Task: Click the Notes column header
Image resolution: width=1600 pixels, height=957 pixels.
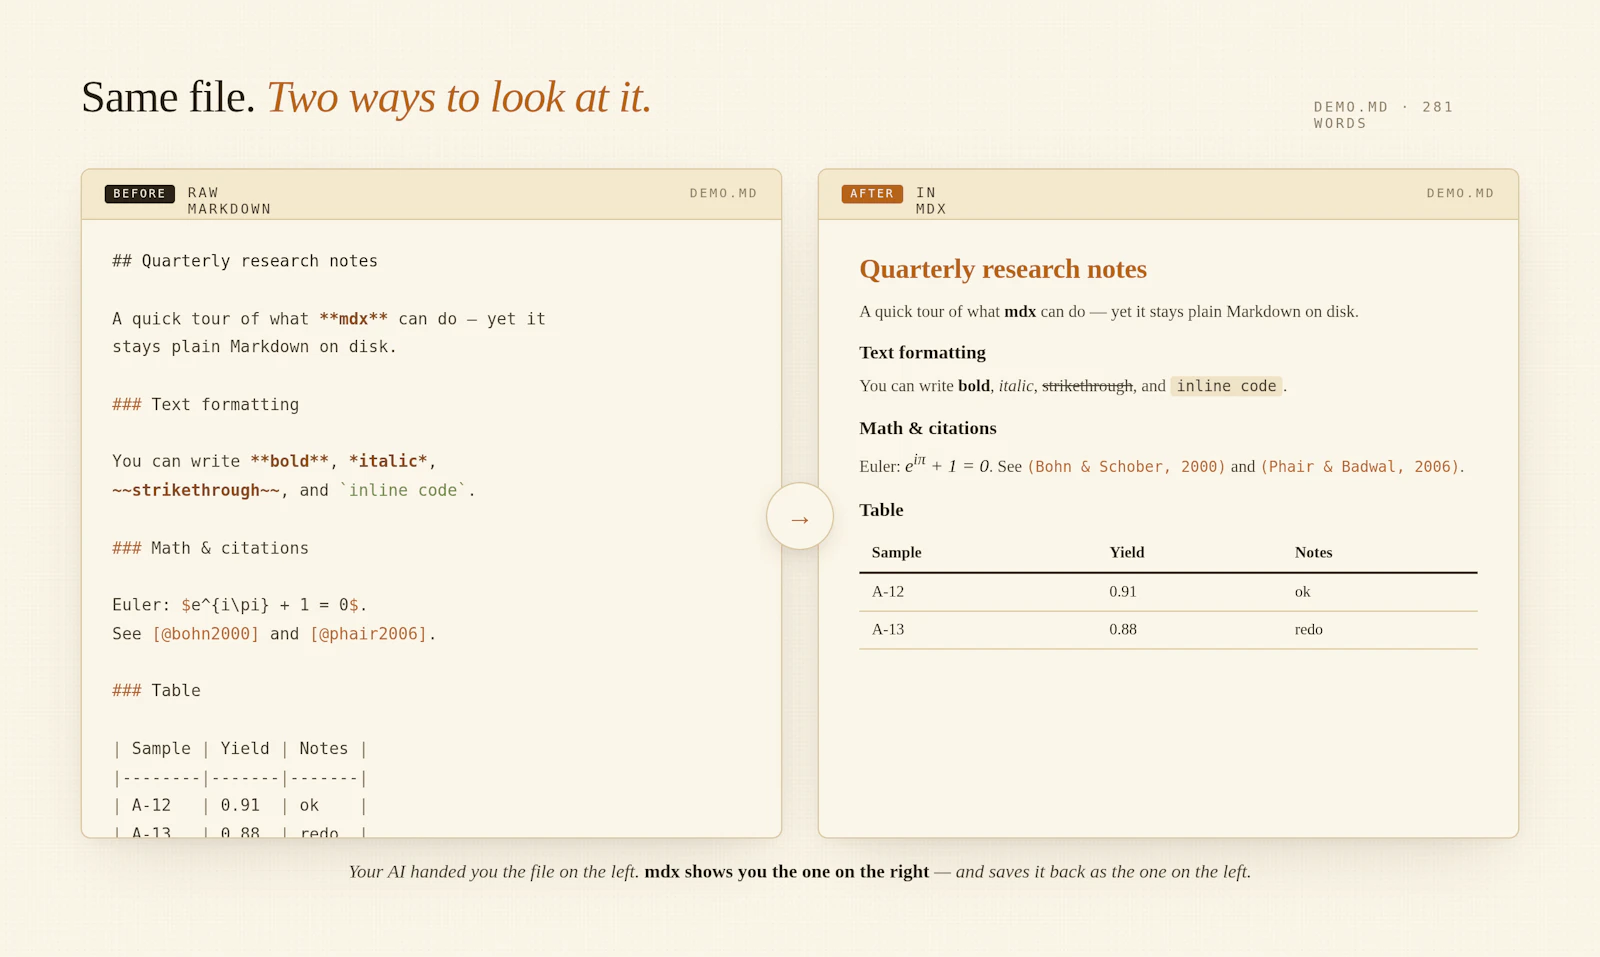Action: [1313, 552]
